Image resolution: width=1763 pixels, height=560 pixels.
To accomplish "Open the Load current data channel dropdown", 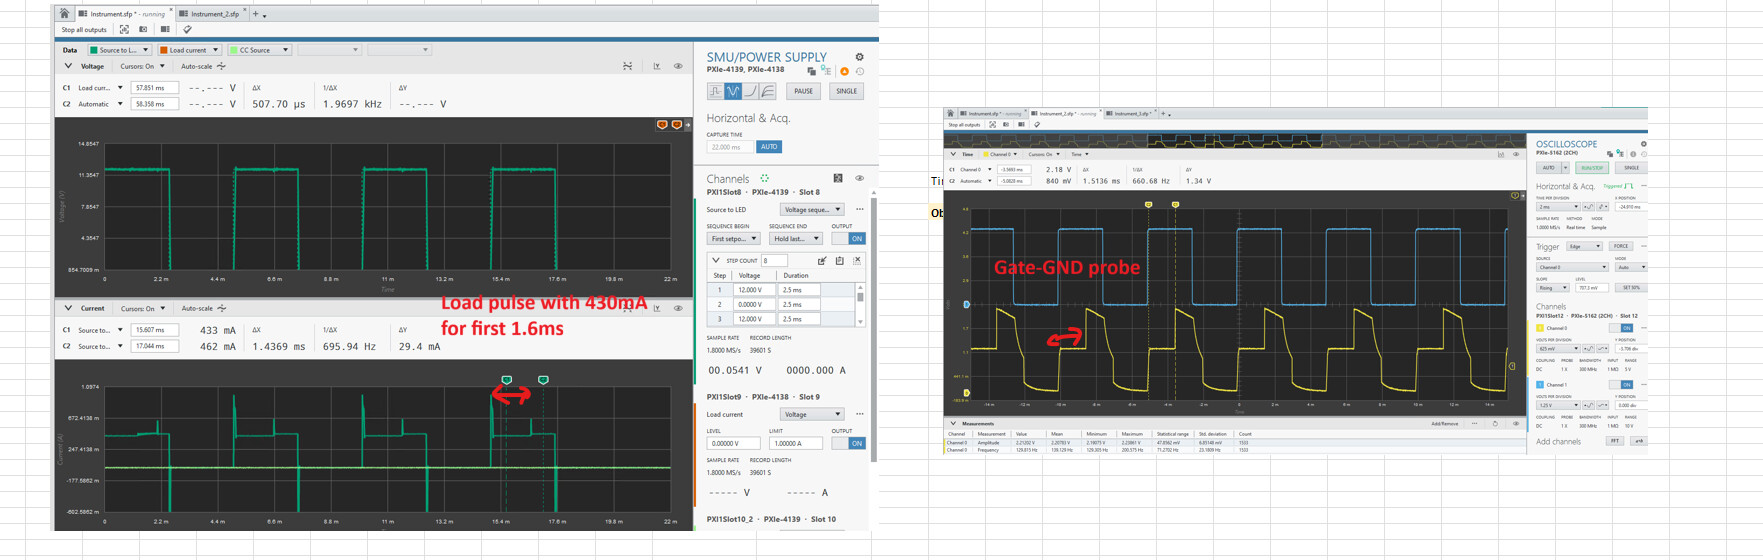I will pos(189,50).
